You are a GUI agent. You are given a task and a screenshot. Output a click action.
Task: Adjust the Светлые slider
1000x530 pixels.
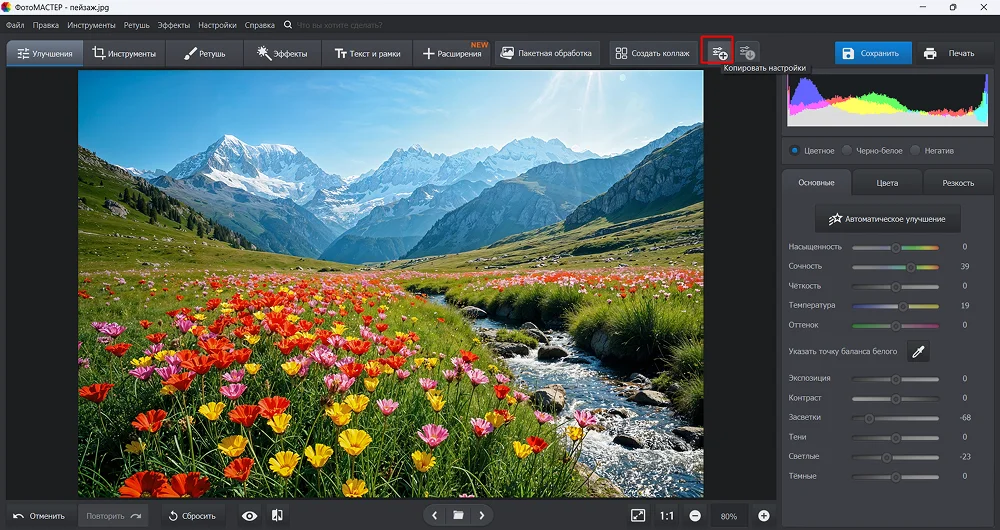[x=895, y=457]
